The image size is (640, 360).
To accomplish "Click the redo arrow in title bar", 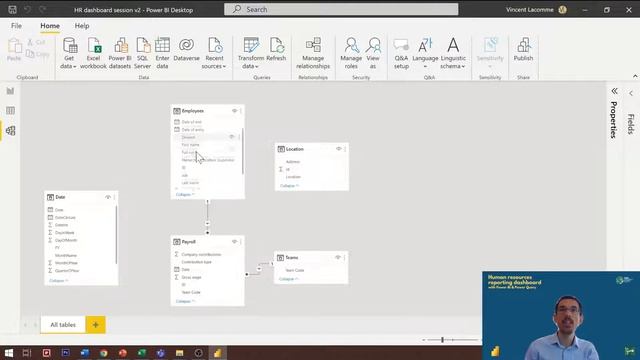I will [x=42, y=9].
